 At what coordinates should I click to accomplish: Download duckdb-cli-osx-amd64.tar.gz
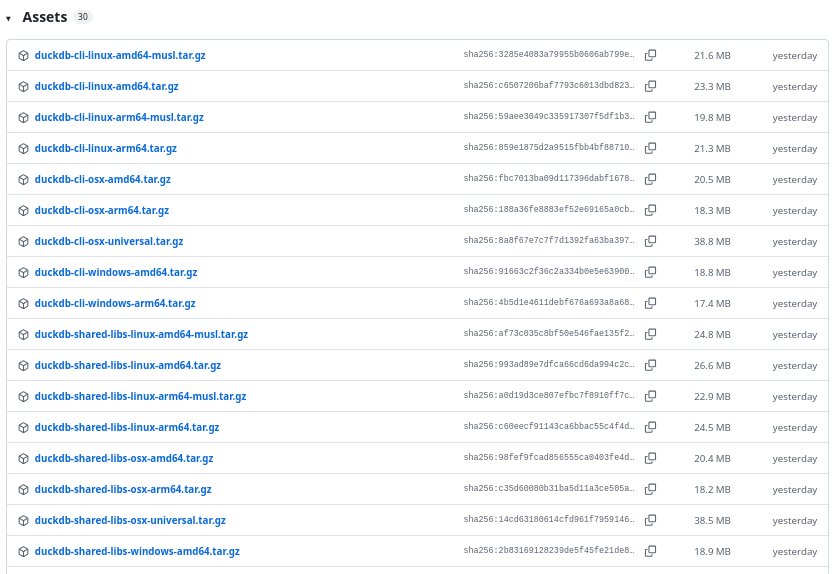pyautogui.click(x=102, y=179)
